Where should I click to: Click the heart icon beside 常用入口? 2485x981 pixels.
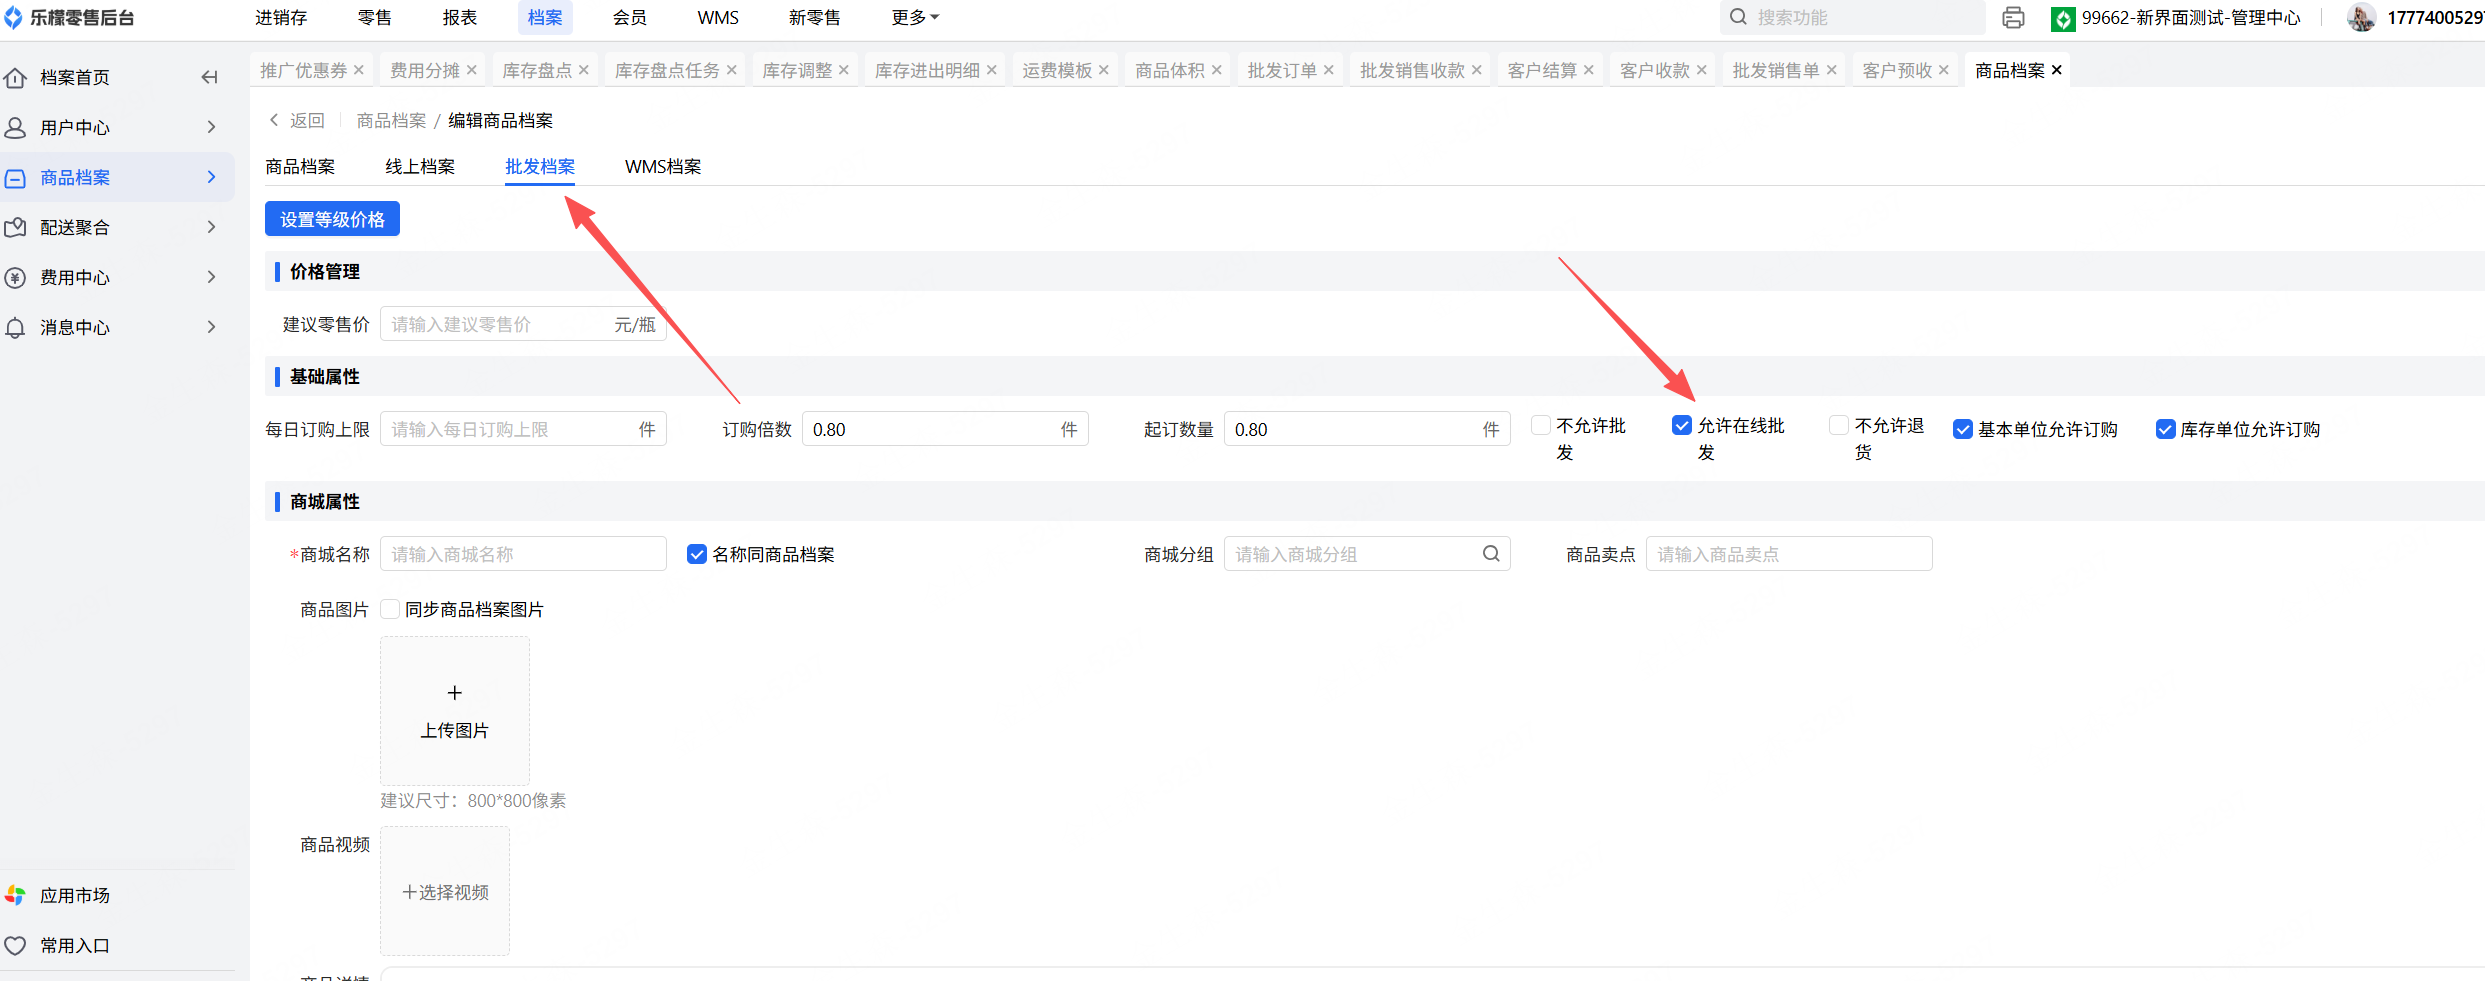15,945
